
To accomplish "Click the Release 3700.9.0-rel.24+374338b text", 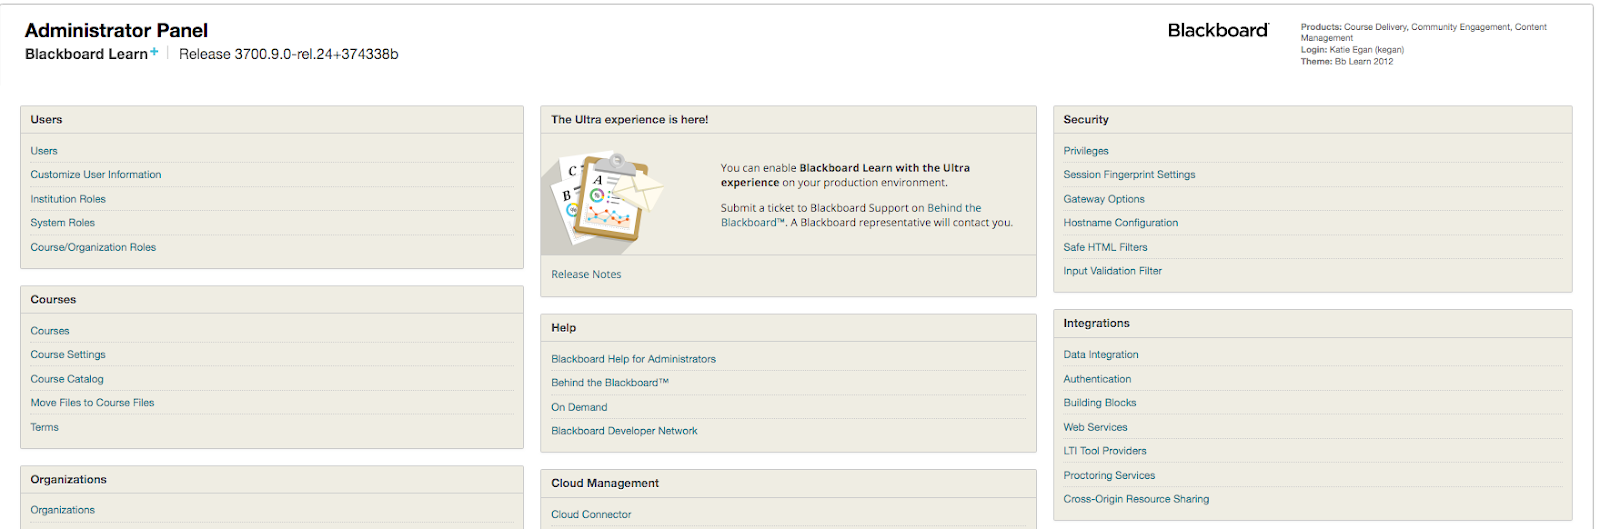I will 288,54.
